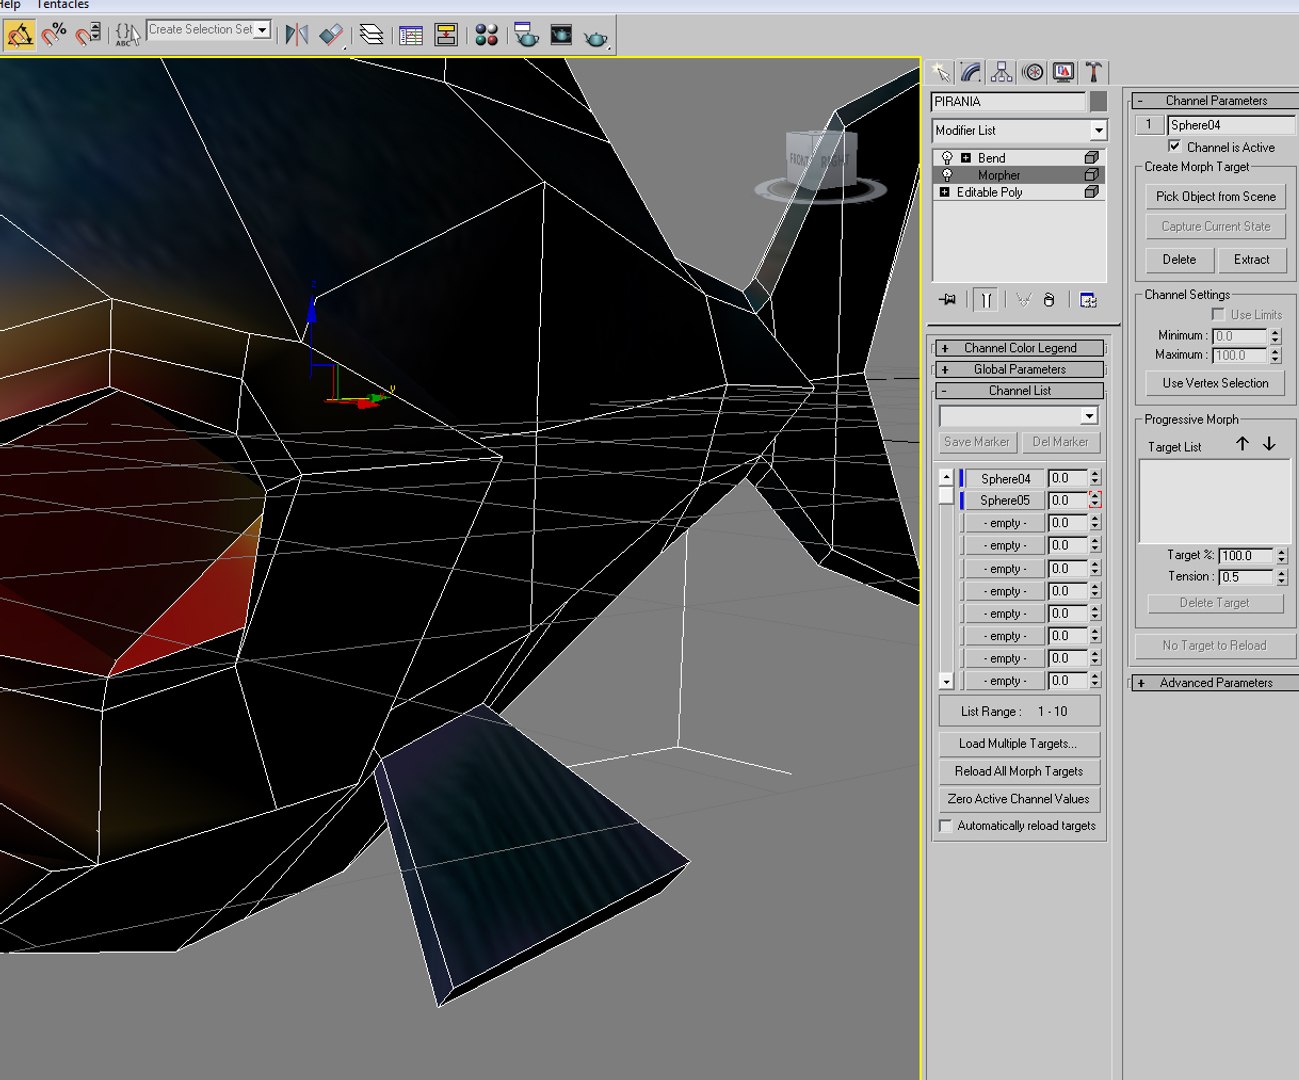The width and height of the screenshot is (1299, 1080).
Task: Expand Advanced Parameters rollout
Action: (x=1216, y=683)
